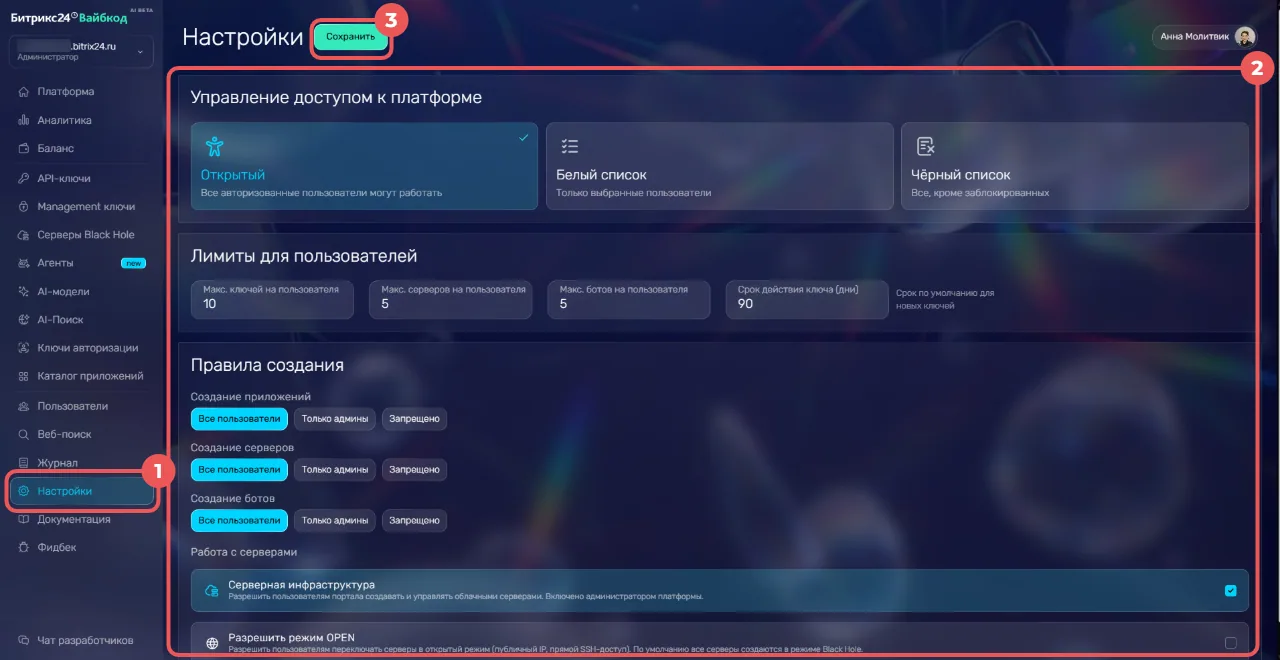Choose the Открытый access mode card
This screenshot has height=660, width=1280.
(364, 166)
